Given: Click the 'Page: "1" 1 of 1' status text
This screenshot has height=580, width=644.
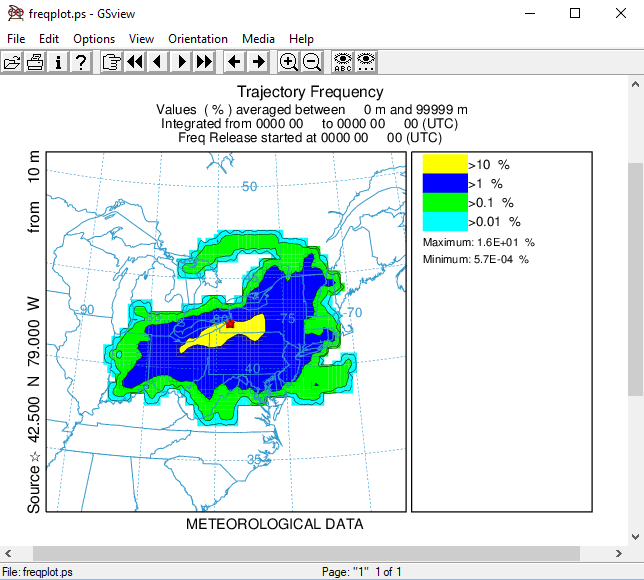Looking at the screenshot, I should coord(361,572).
